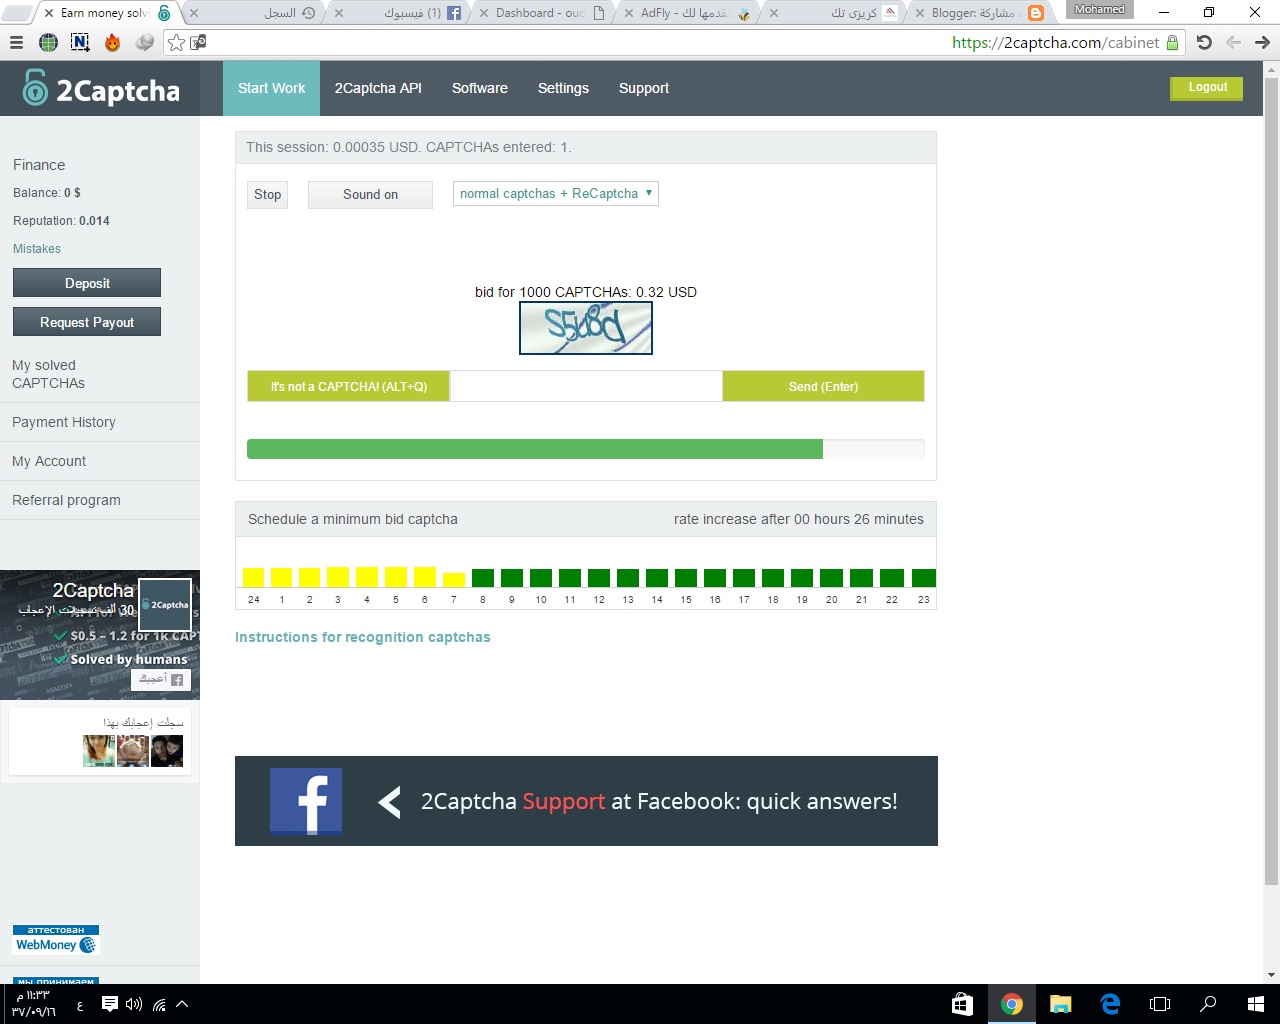
Task: Show hidden tray icons chevron
Action: pos(182,1004)
